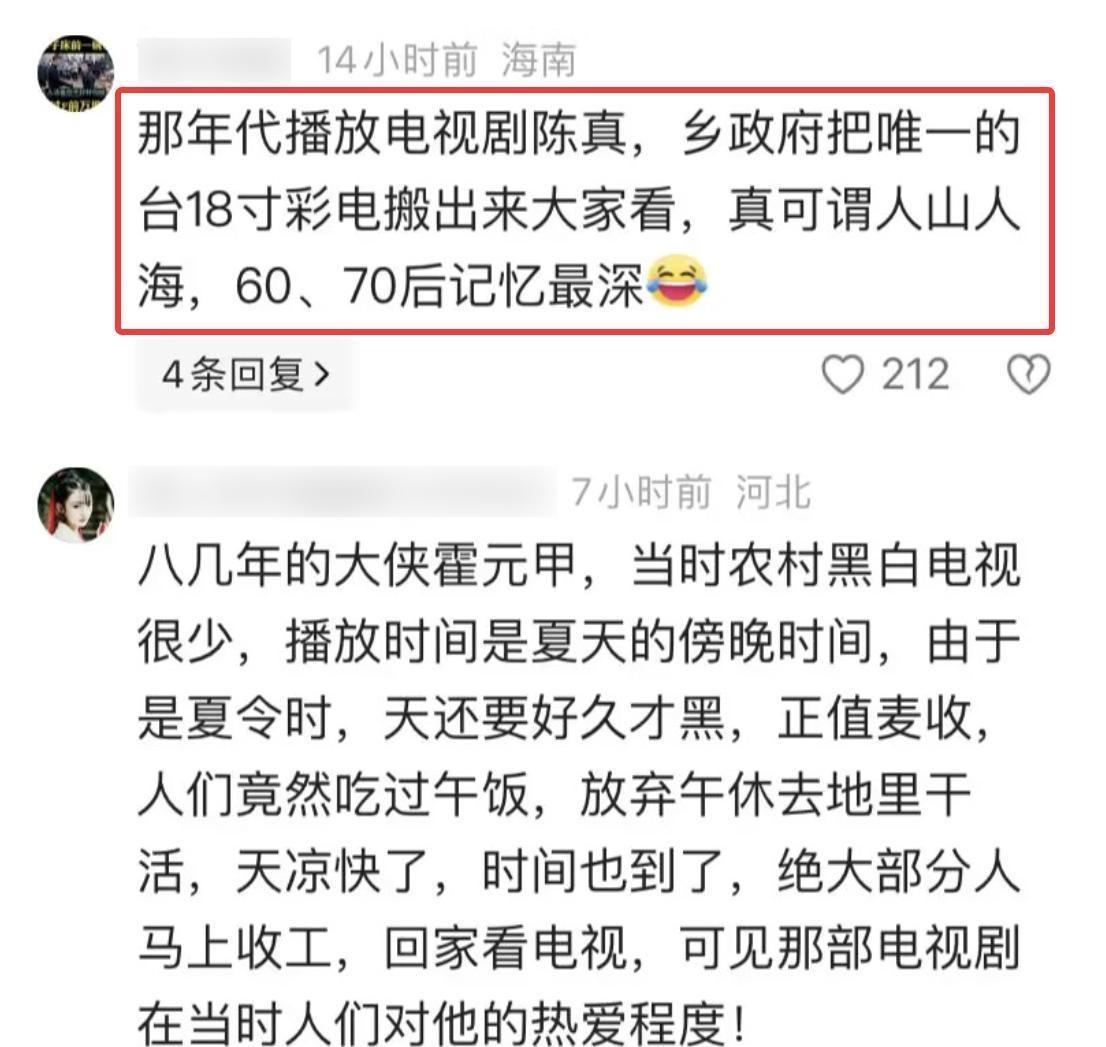This screenshot has width=1106, height=1047.
Task: Tap the broken-heart dislike icon
Action: [1028, 373]
